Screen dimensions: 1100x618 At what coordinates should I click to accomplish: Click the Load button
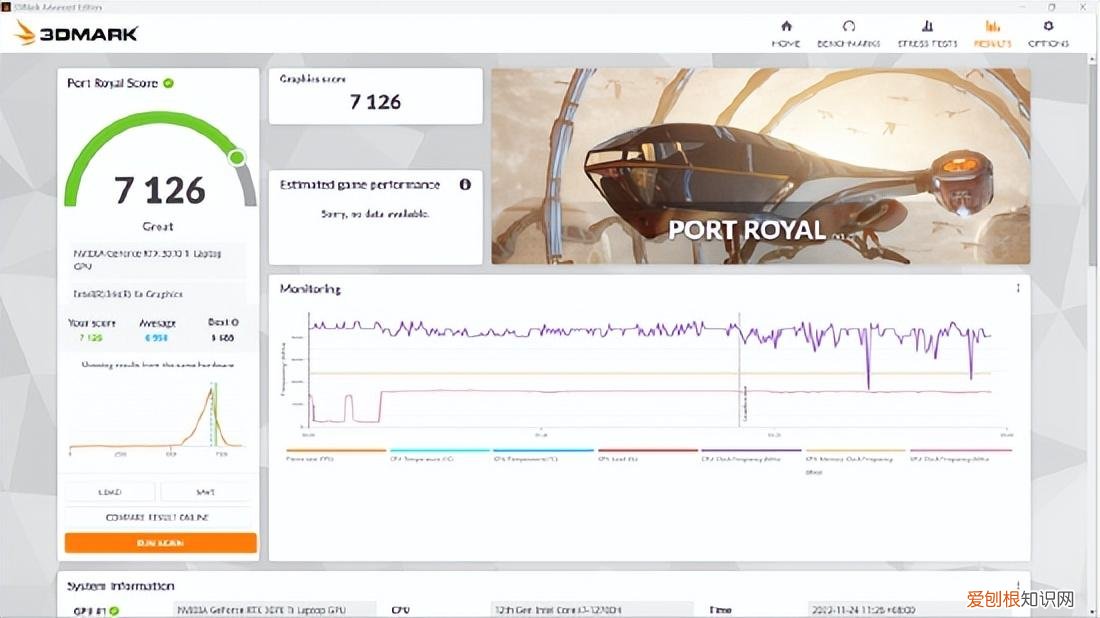pos(110,492)
